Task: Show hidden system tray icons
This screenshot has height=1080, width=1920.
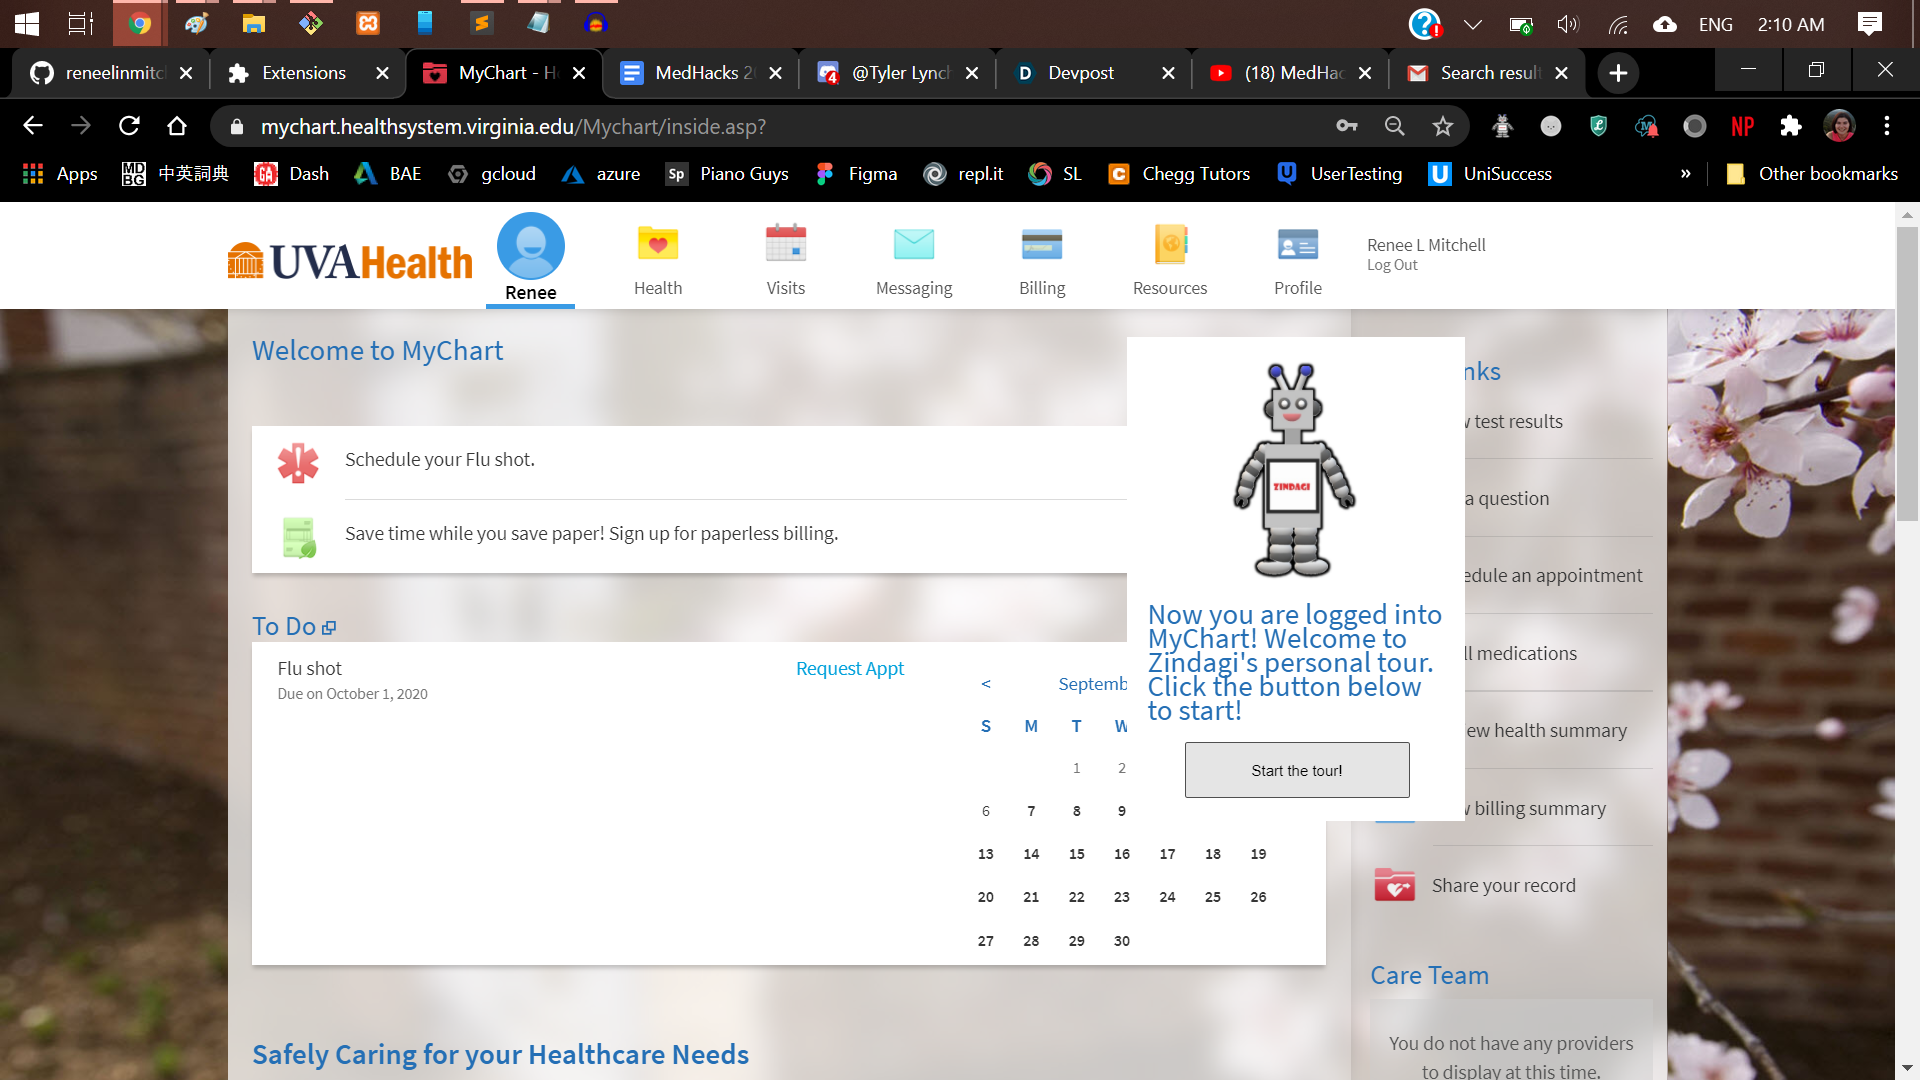Action: [1472, 24]
